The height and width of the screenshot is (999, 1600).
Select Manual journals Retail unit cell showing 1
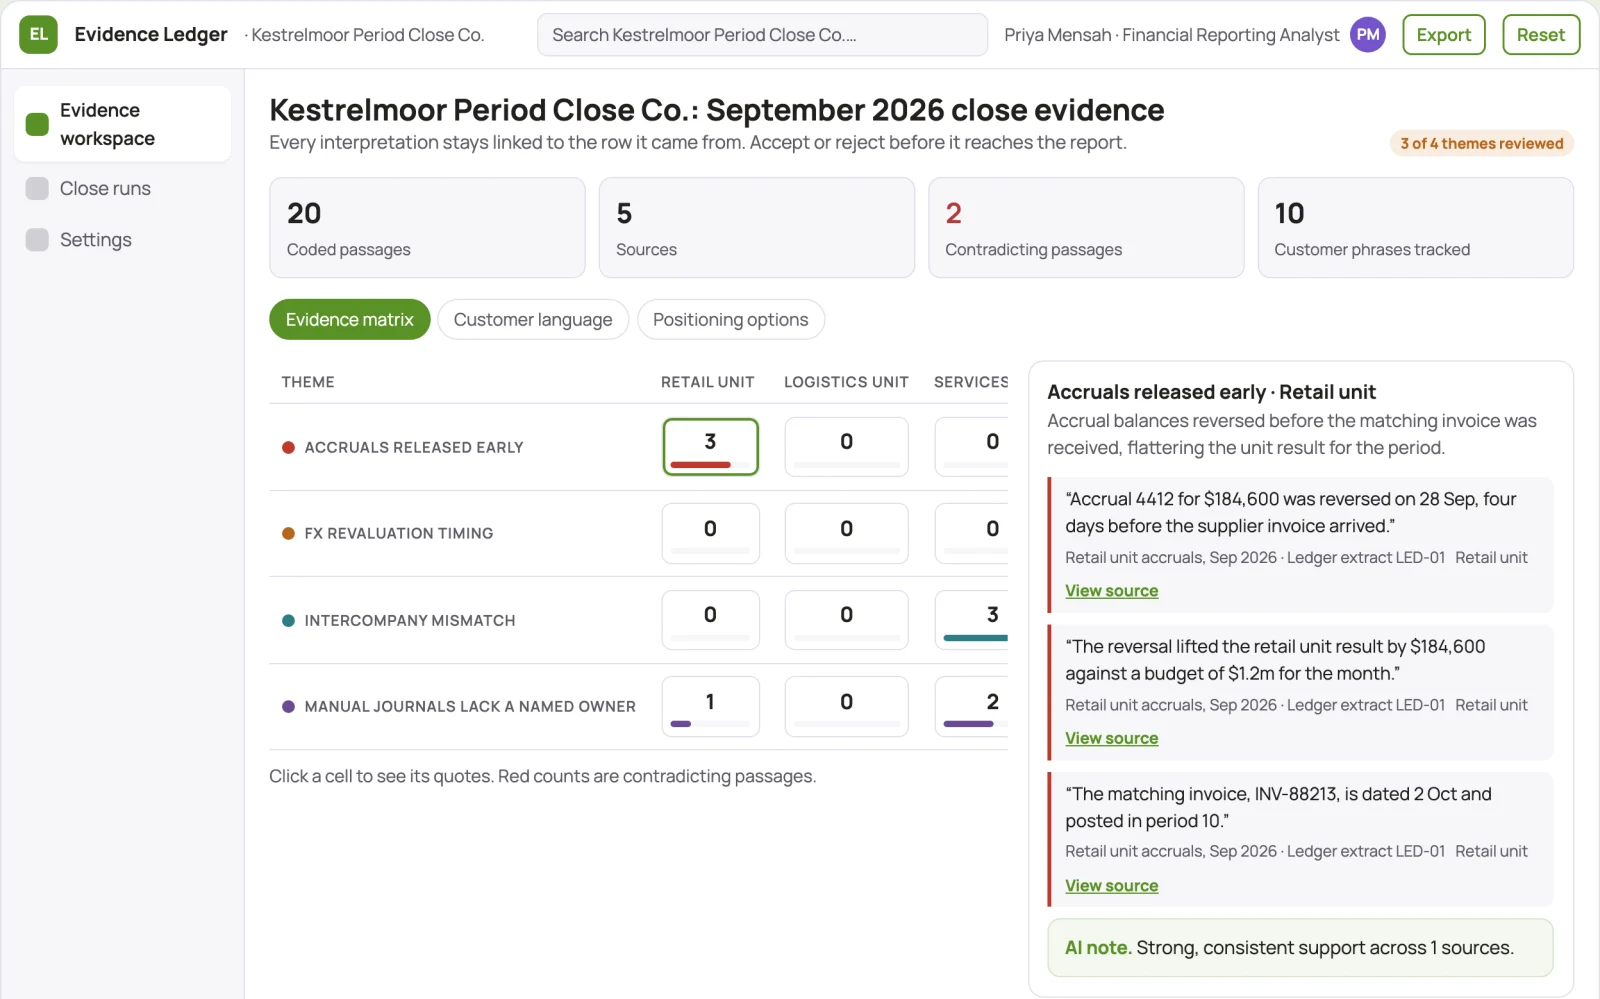click(x=710, y=706)
